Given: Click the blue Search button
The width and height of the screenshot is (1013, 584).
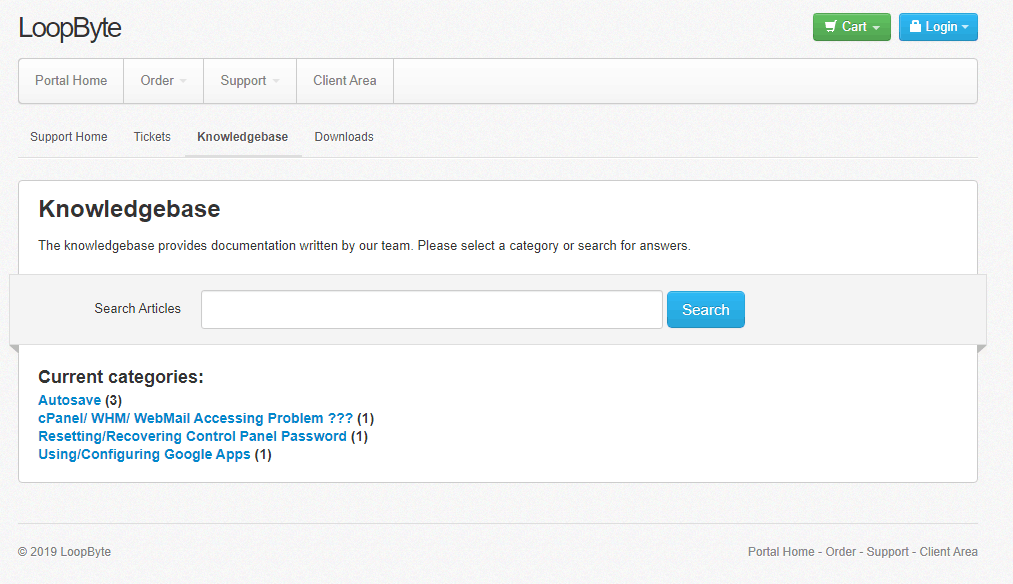Looking at the screenshot, I should (705, 309).
